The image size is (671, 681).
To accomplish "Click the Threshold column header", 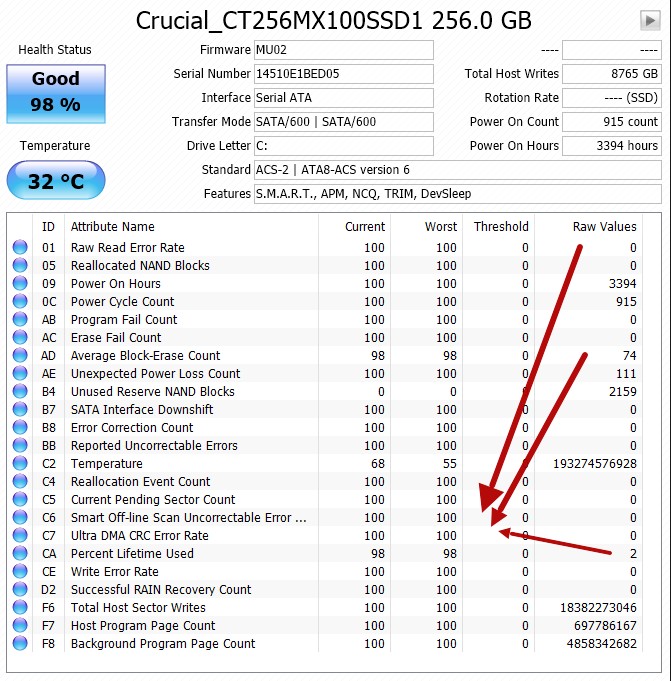I will [x=499, y=227].
